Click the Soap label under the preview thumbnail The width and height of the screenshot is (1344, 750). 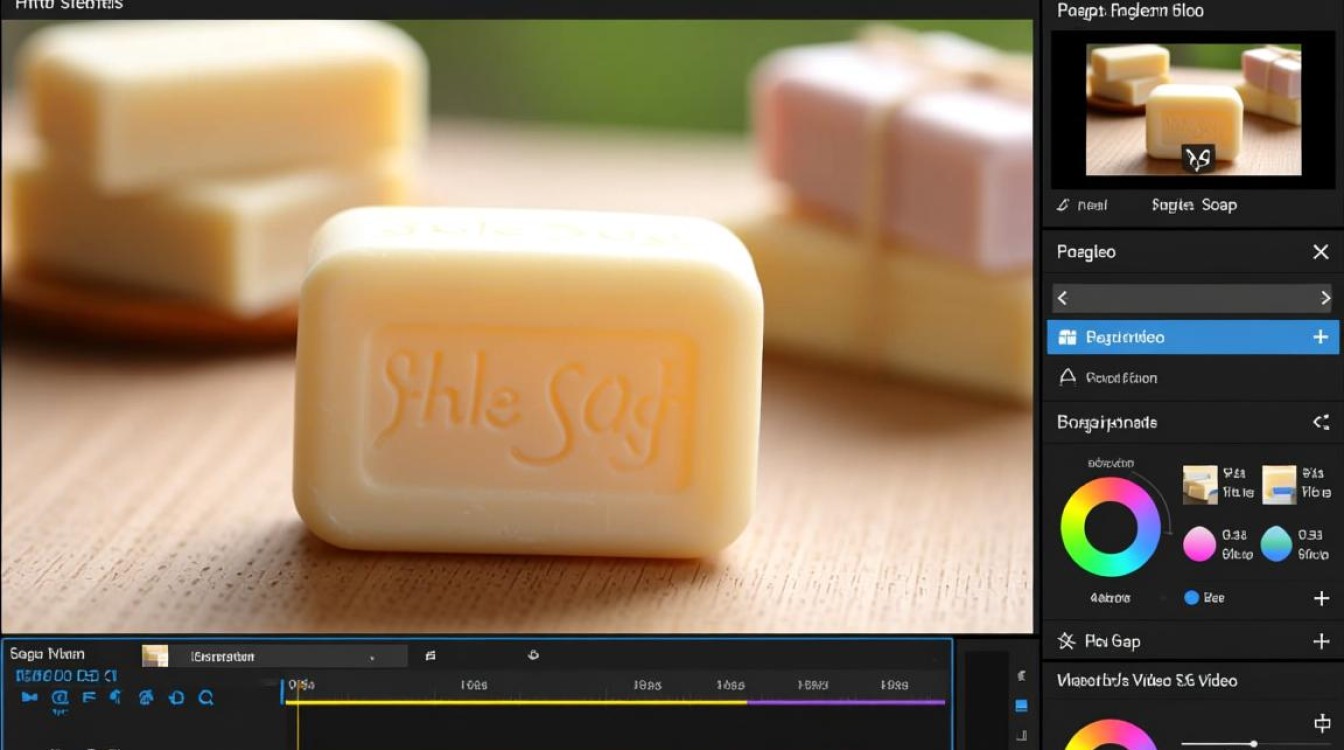pos(1219,205)
